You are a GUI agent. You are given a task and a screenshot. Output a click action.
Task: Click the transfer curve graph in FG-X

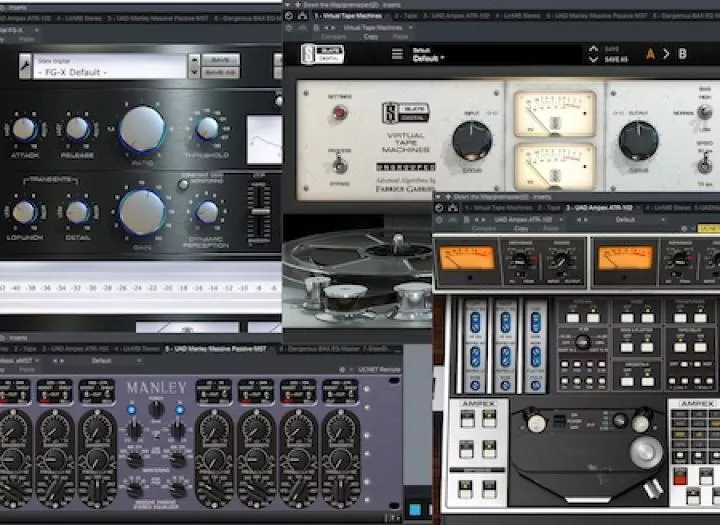point(264,140)
